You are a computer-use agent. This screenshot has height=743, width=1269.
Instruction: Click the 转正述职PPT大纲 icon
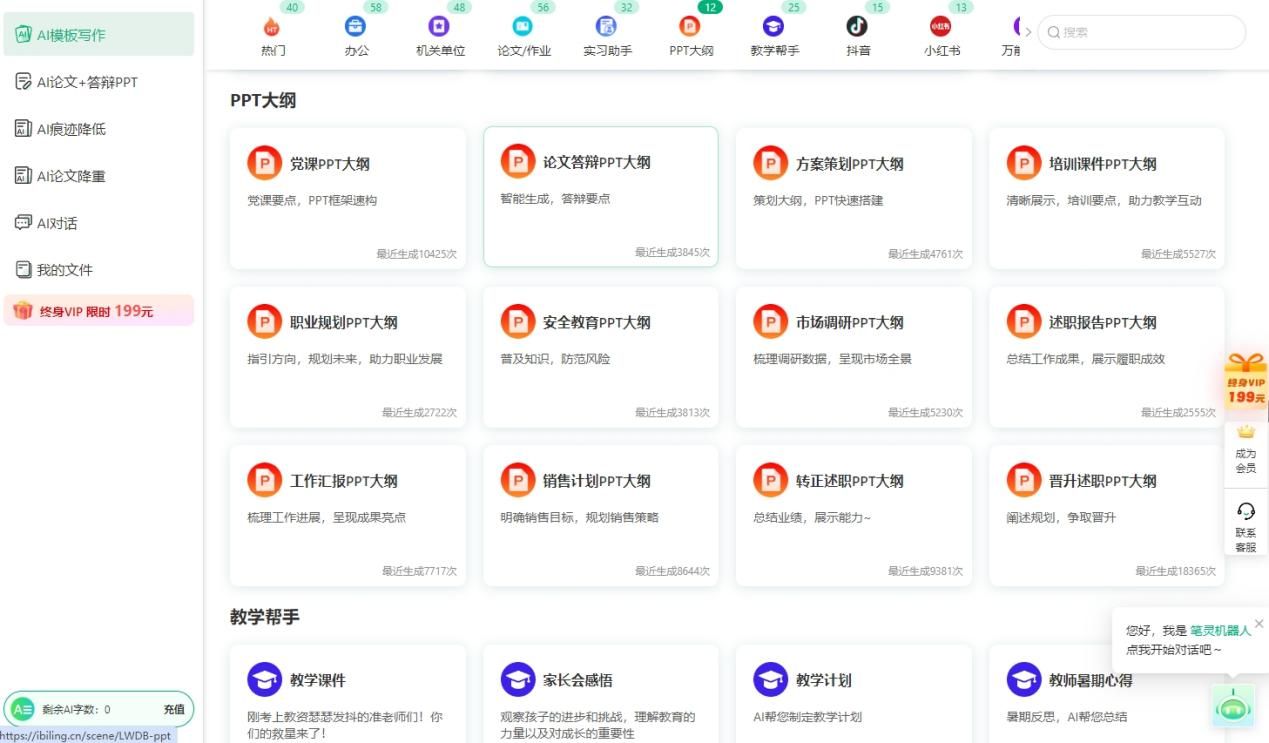click(x=770, y=480)
